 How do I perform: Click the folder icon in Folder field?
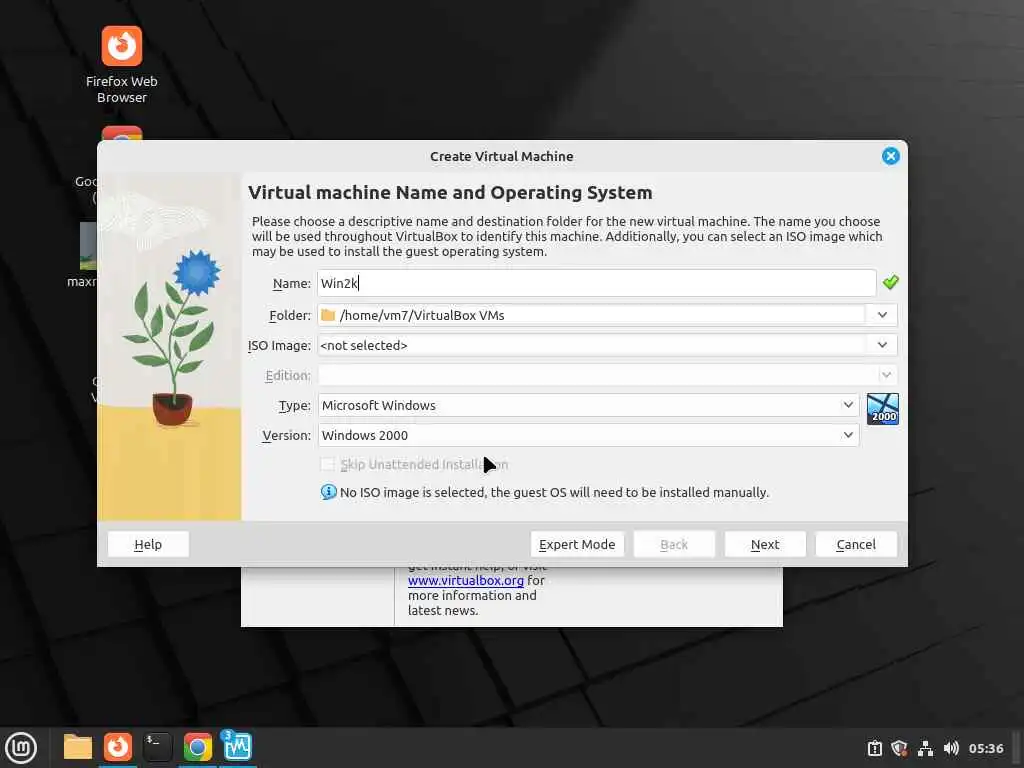(328, 315)
